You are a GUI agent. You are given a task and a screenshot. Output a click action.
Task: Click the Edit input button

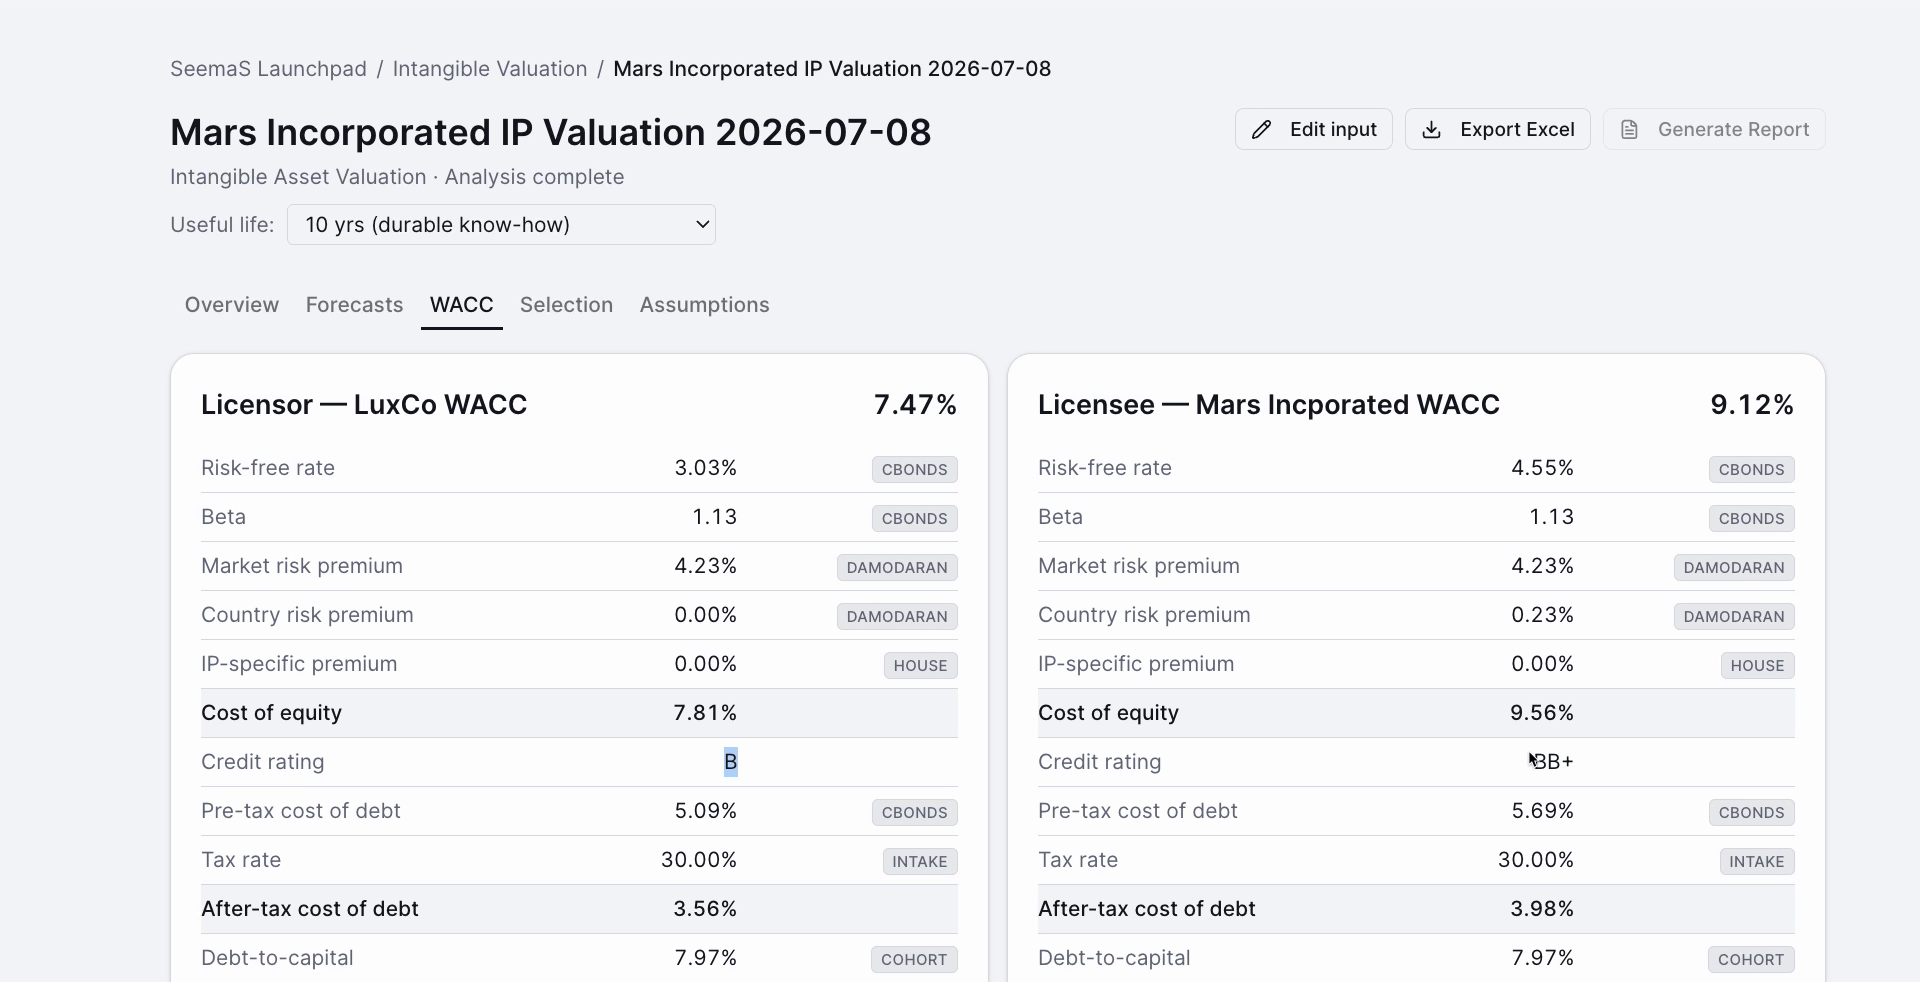point(1313,130)
